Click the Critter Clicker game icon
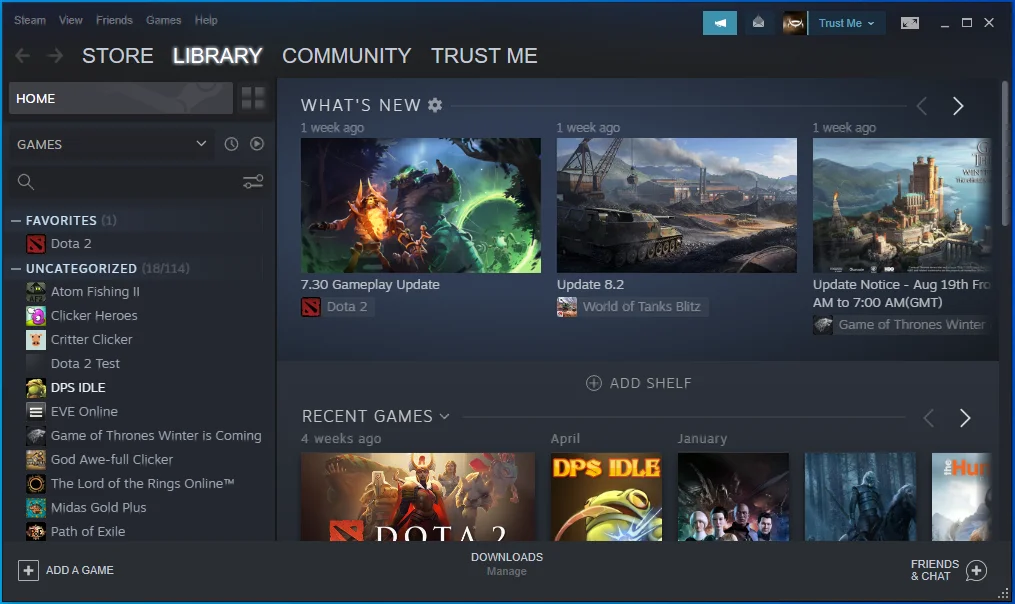Image resolution: width=1015 pixels, height=604 pixels. (36, 339)
